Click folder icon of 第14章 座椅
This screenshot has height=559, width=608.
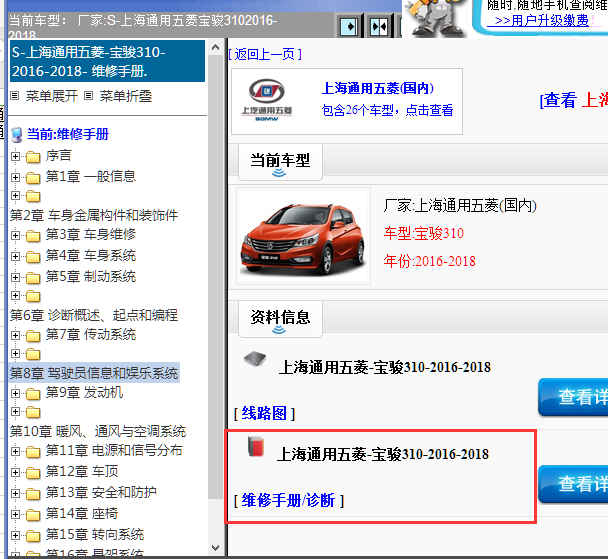point(33,514)
